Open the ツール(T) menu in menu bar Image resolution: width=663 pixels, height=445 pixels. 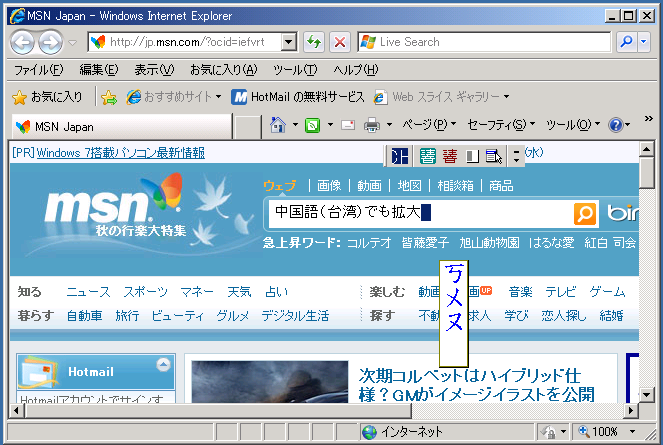(x=295, y=70)
